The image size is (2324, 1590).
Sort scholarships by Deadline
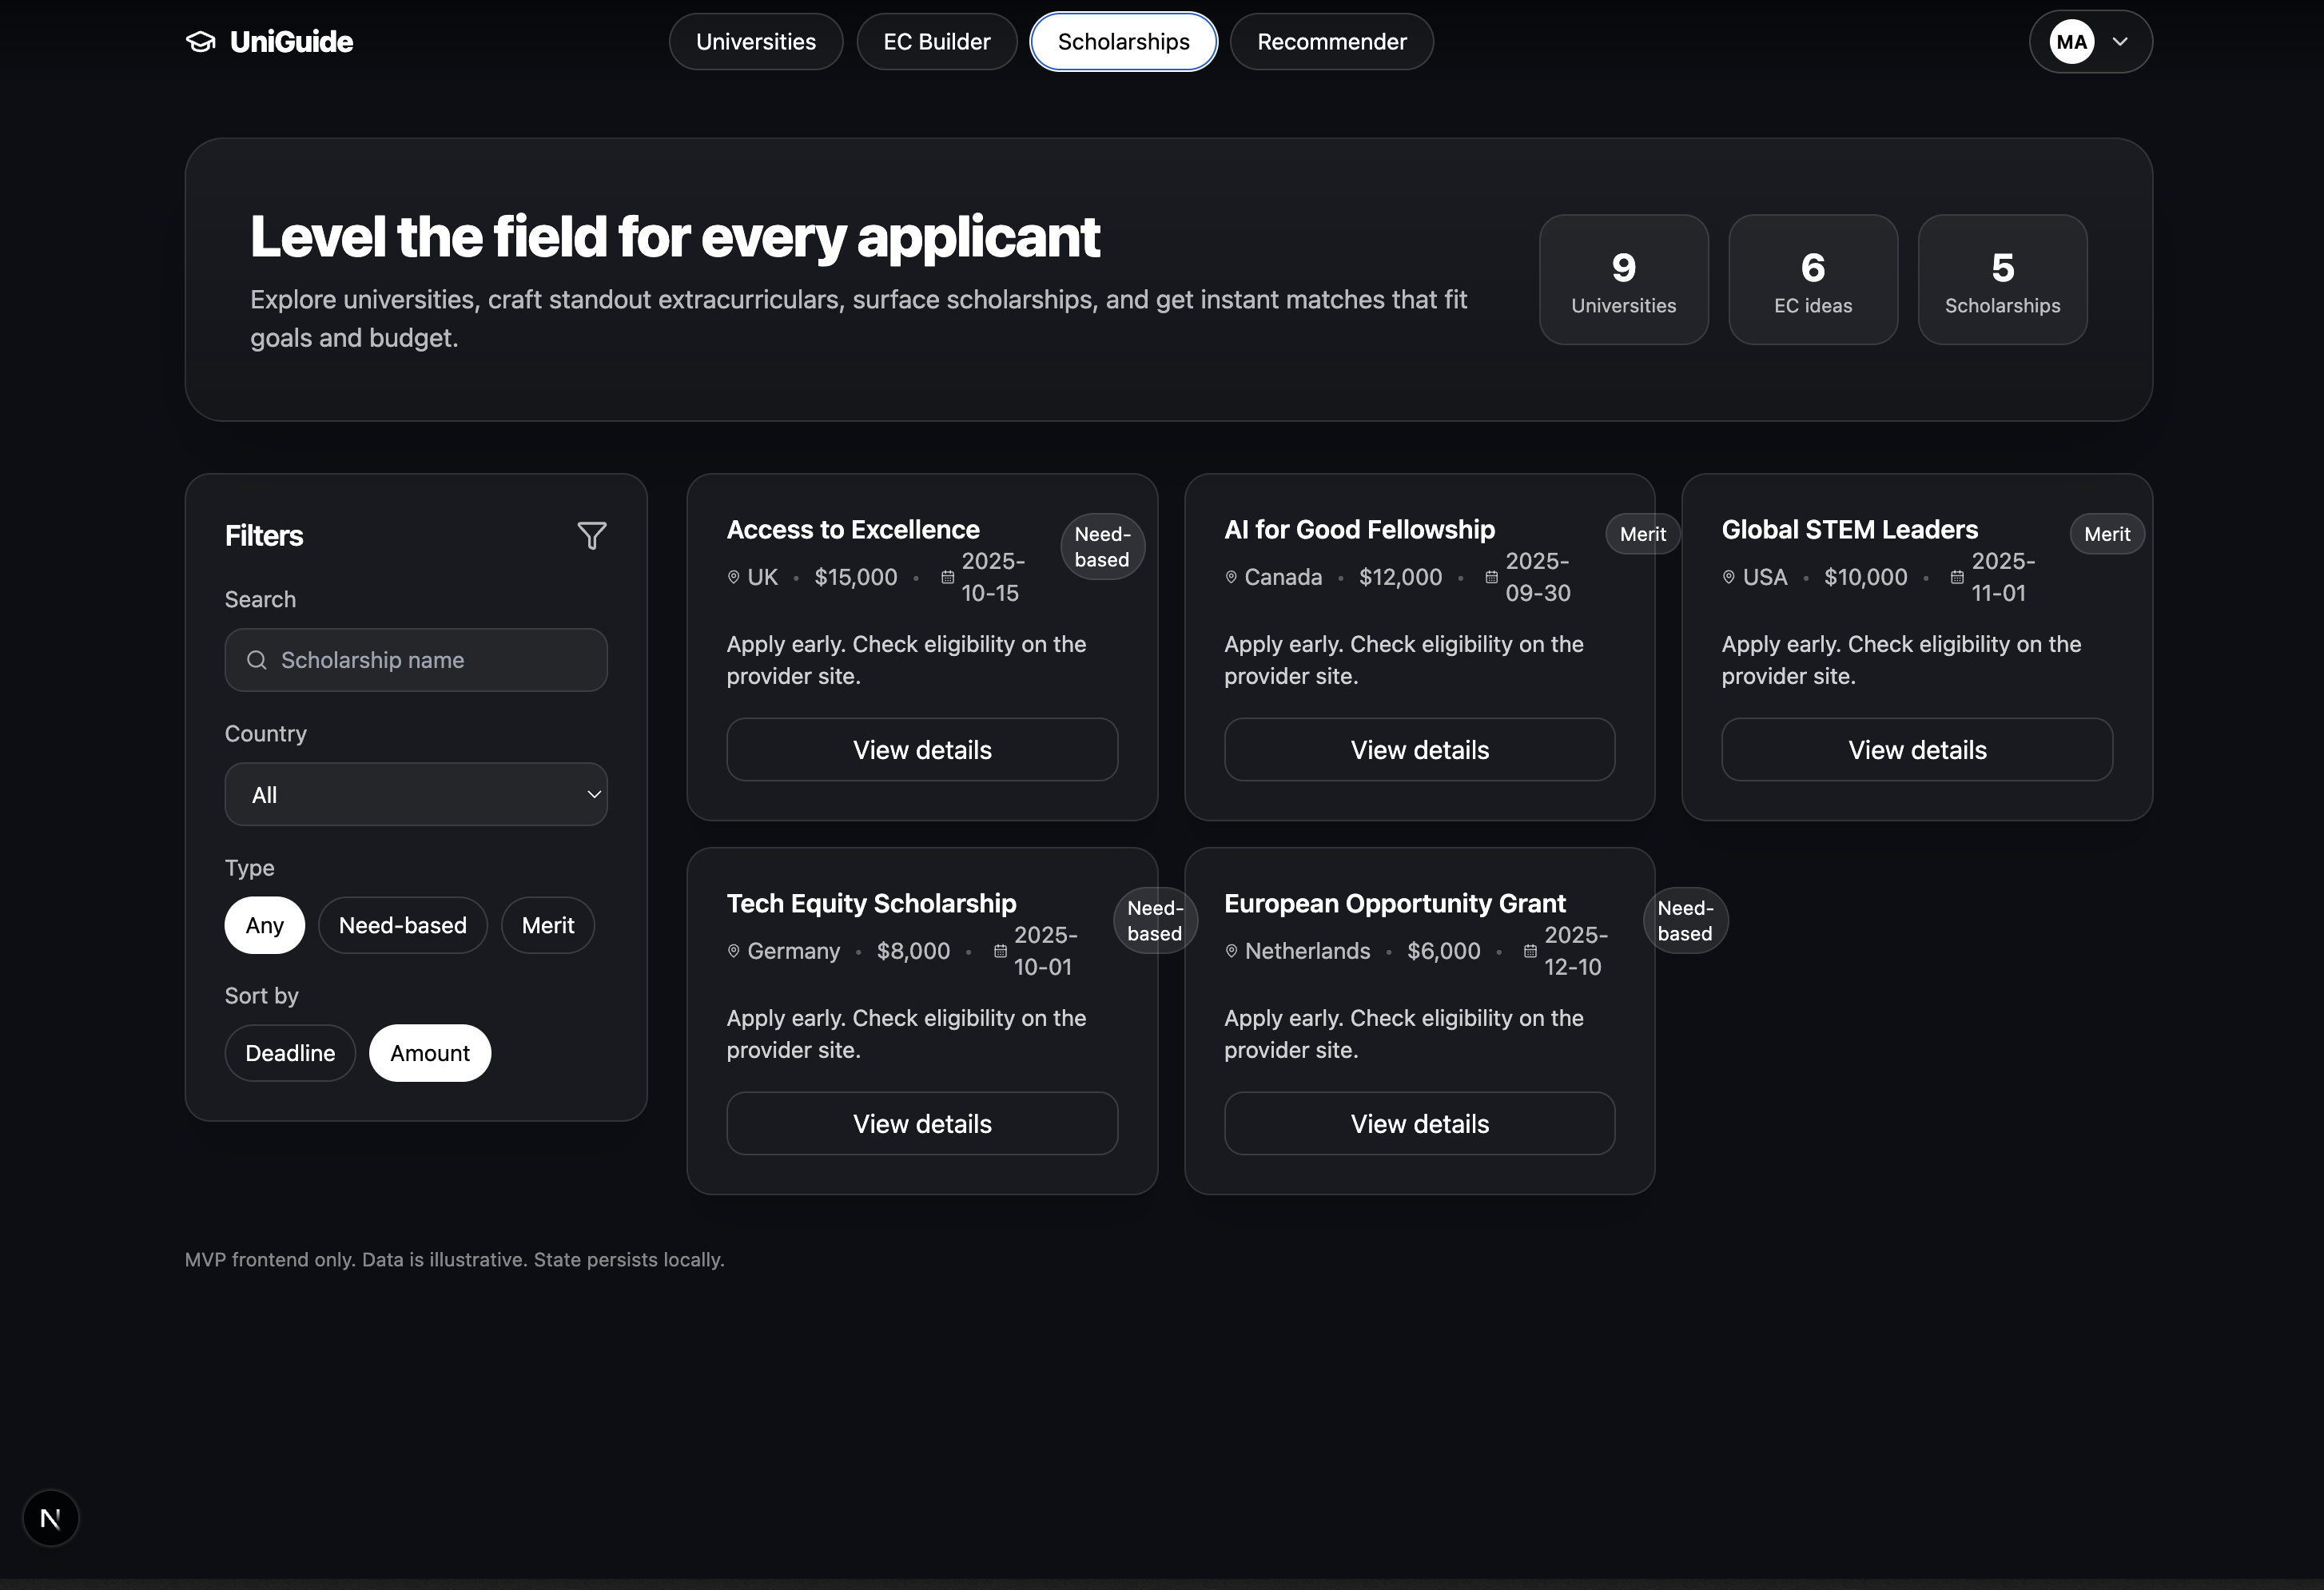[290, 1053]
